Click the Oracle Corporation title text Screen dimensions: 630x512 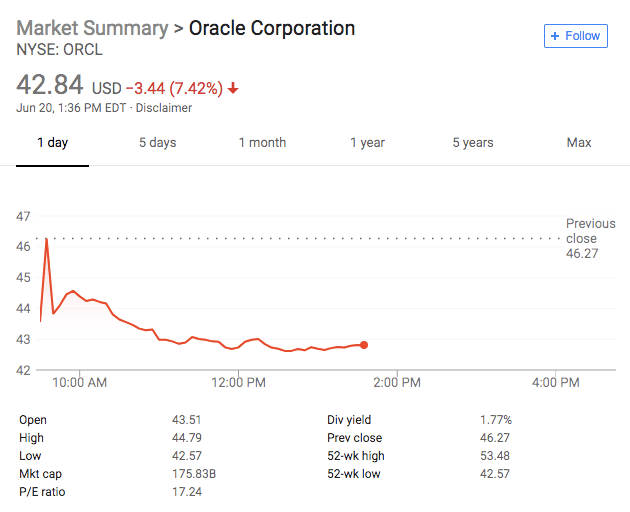click(272, 27)
